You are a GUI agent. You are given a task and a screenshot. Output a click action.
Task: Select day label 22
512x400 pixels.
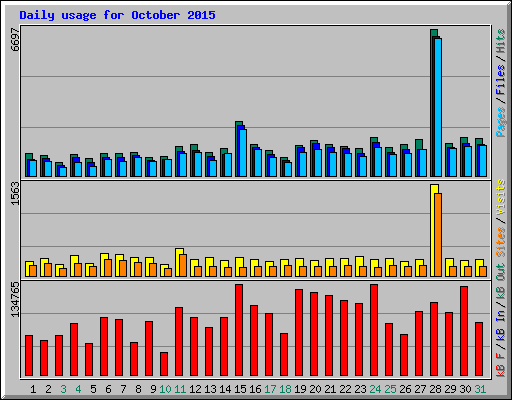(x=345, y=389)
